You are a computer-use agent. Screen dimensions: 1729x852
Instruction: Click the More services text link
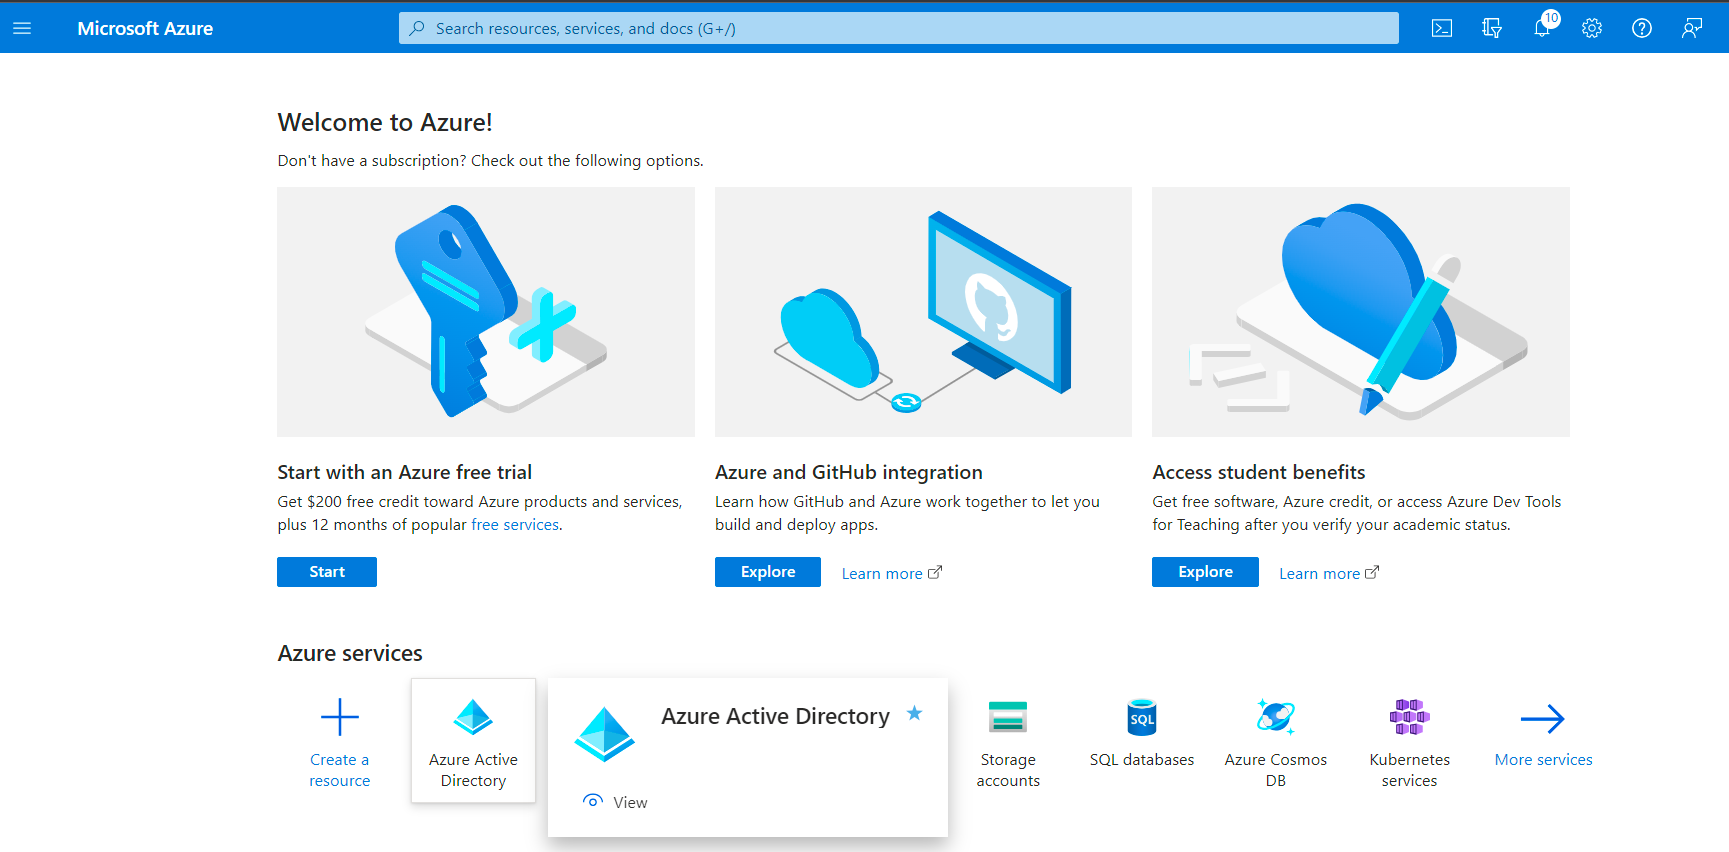click(x=1543, y=760)
